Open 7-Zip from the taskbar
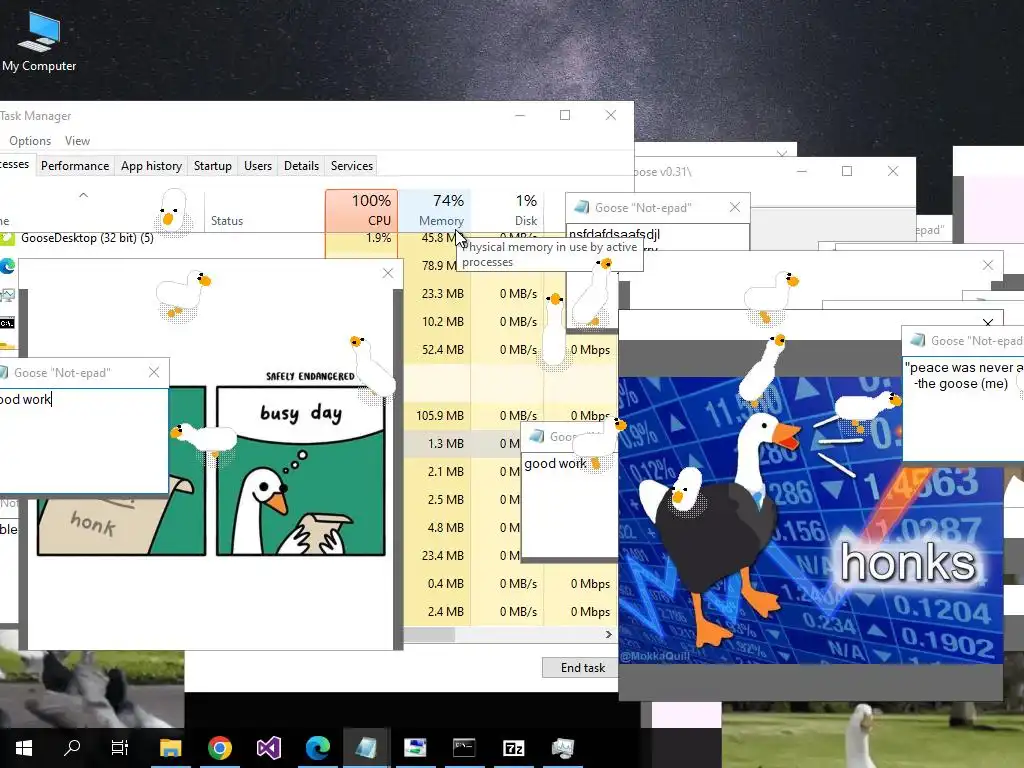The width and height of the screenshot is (1024, 768). [513, 747]
